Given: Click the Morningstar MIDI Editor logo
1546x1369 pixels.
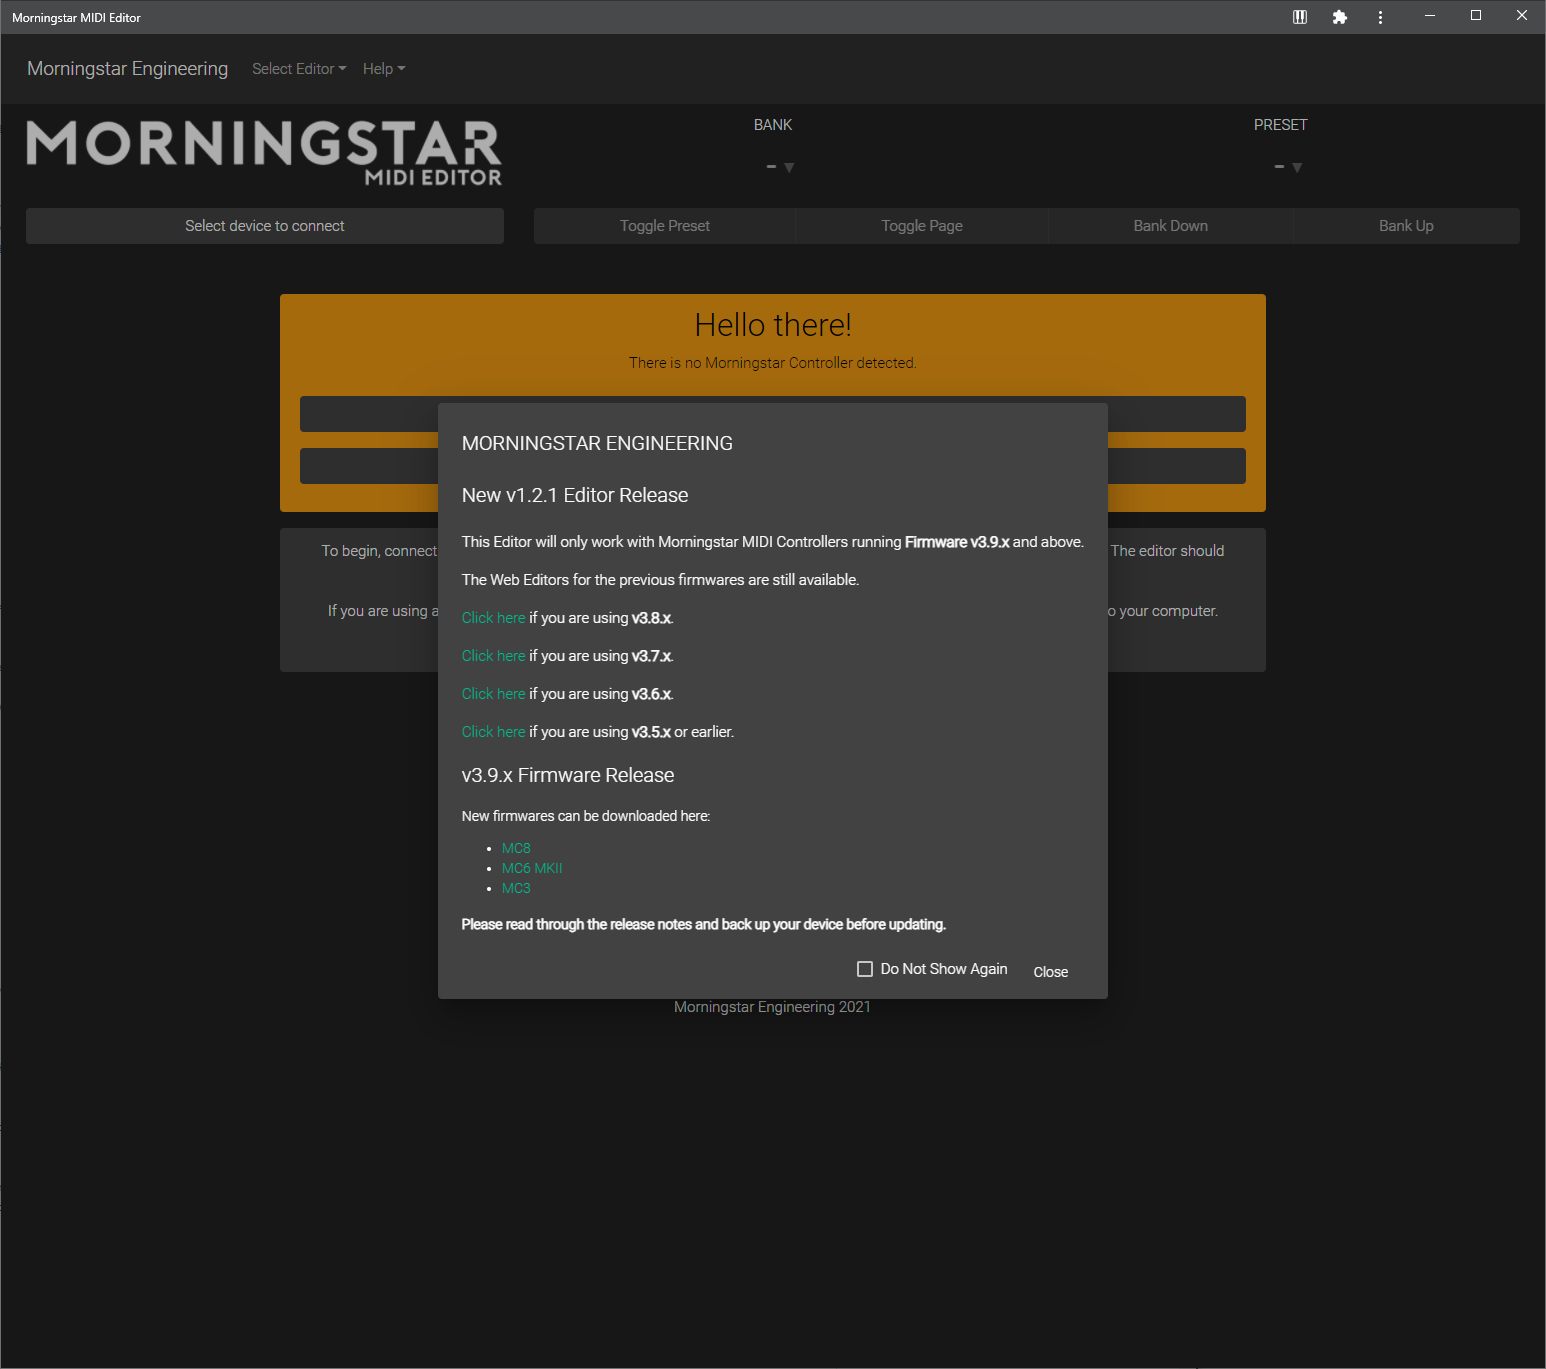Looking at the screenshot, I should pos(264,153).
